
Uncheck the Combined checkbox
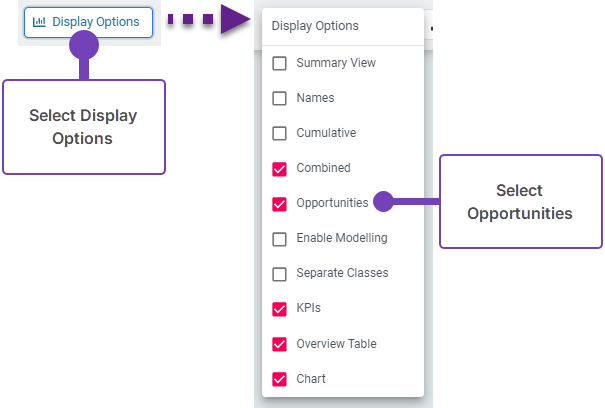click(x=280, y=169)
